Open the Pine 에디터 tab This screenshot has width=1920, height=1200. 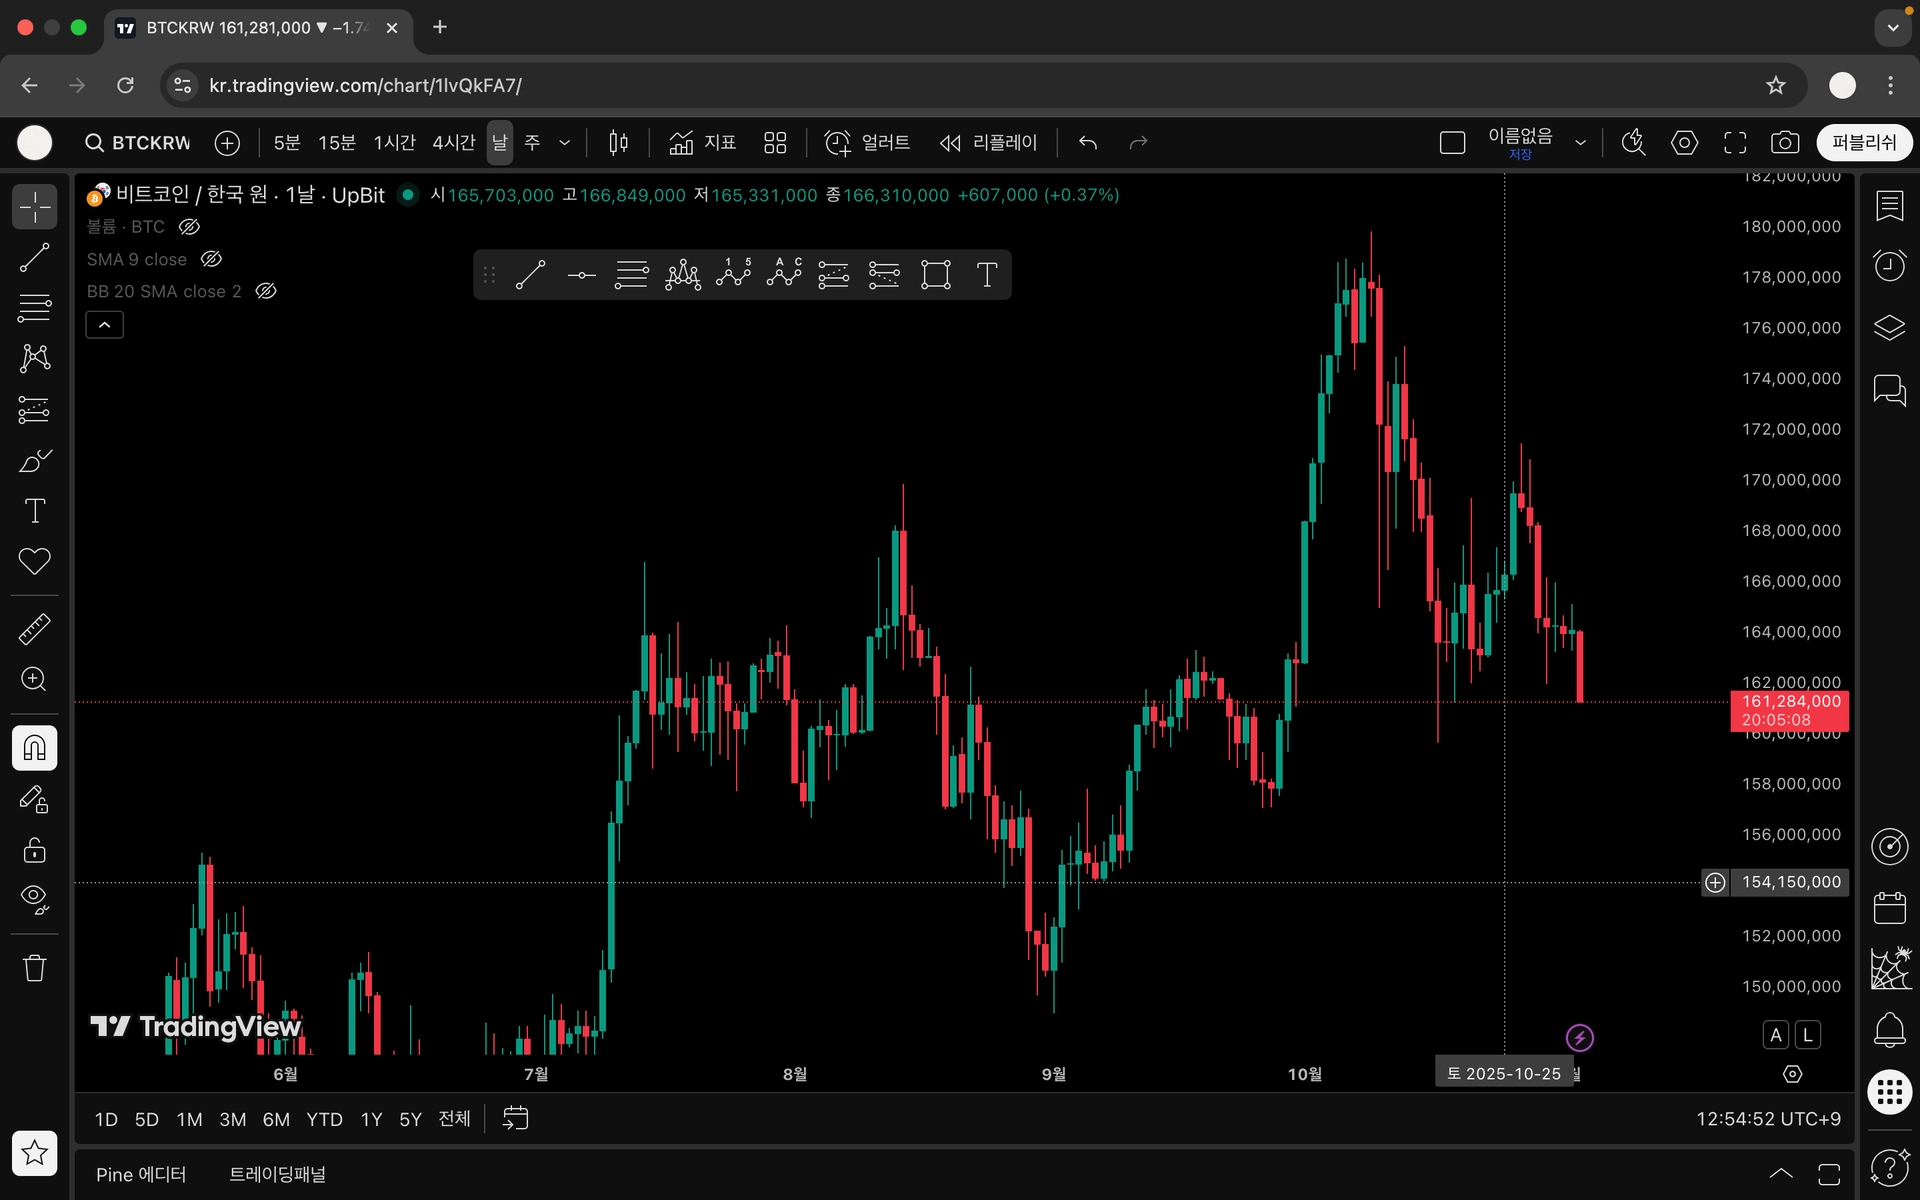tap(141, 1174)
